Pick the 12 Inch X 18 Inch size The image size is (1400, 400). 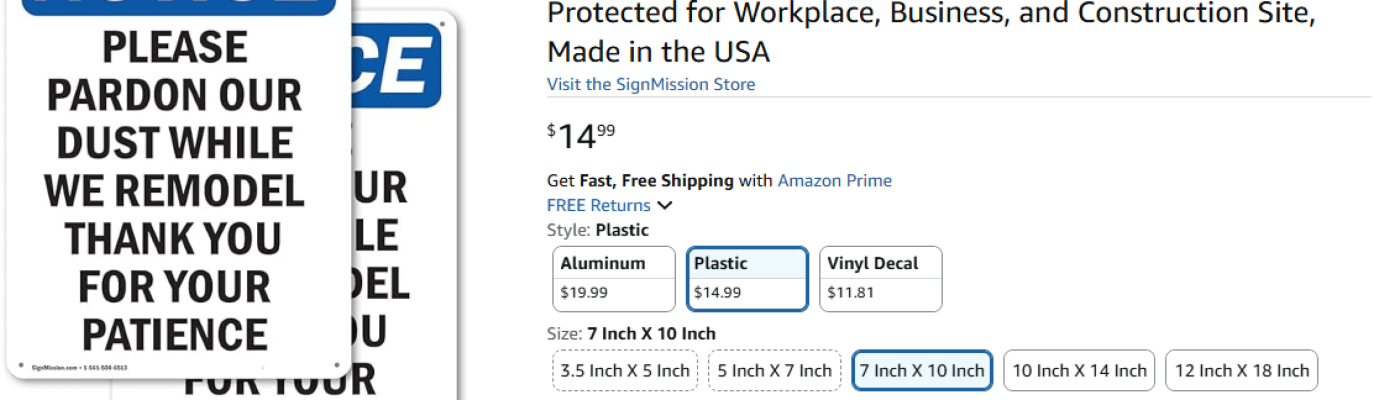pos(1241,371)
